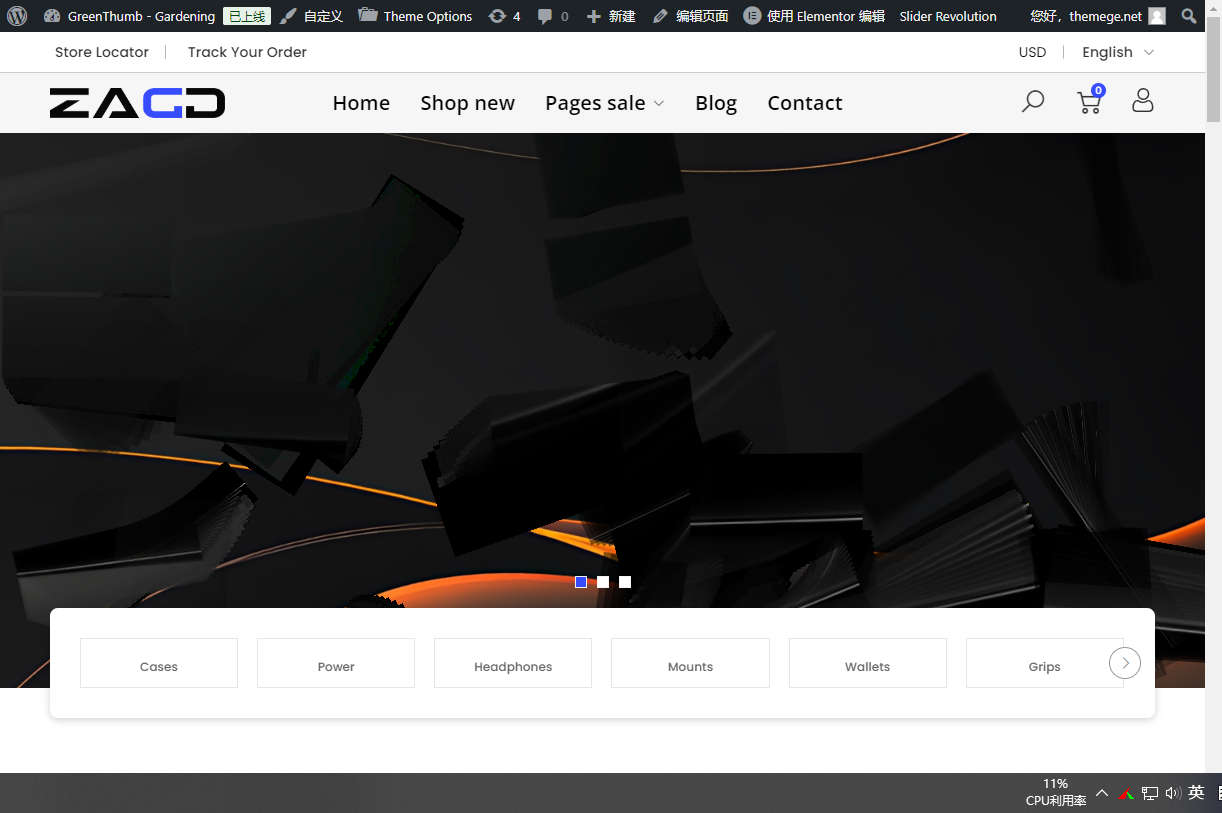Expand the Pages sale submenu
Image resolution: width=1222 pixels, height=813 pixels.
[605, 103]
